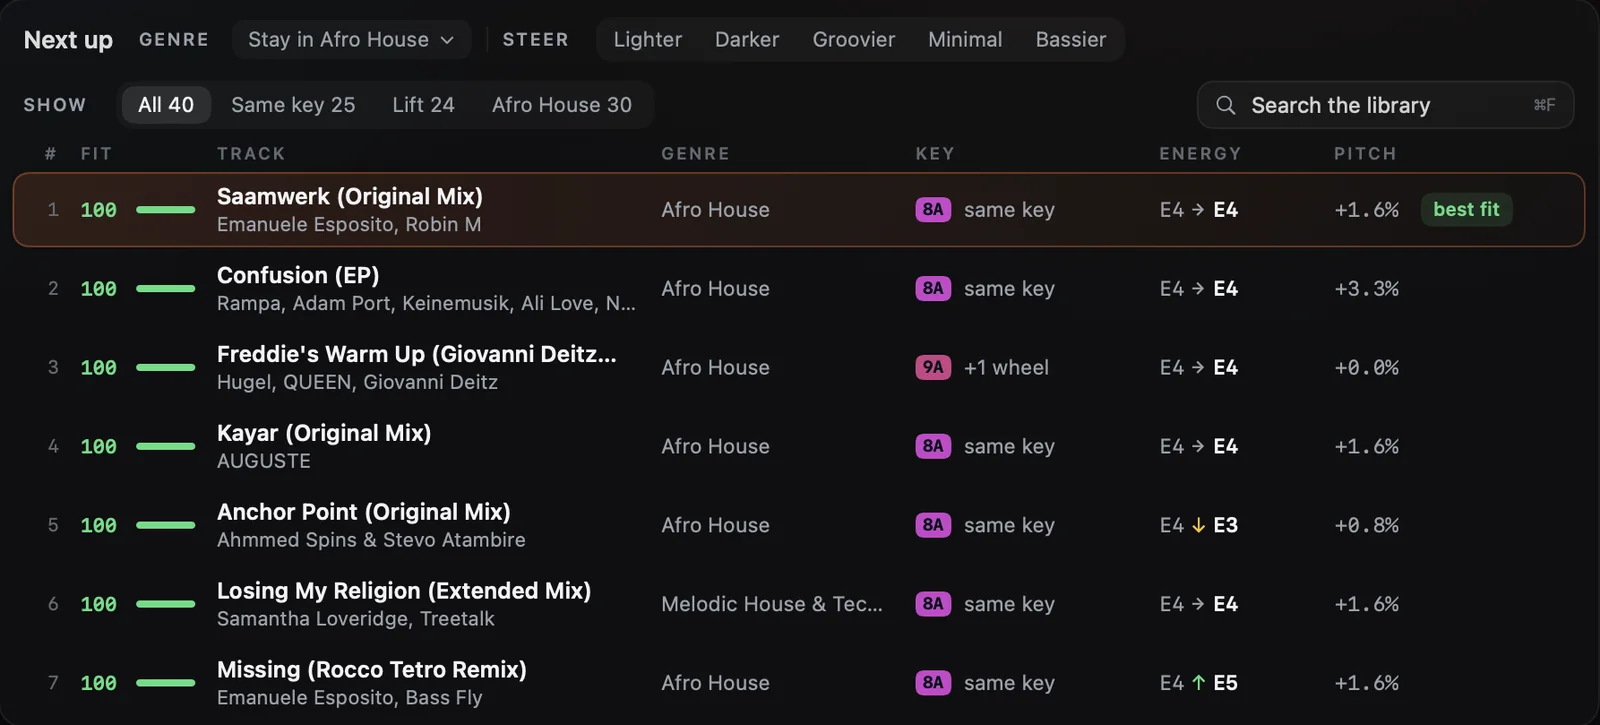Focus the Search the library field
The width and height of the screenshot is (1600, 725).
pos(1385,105)
